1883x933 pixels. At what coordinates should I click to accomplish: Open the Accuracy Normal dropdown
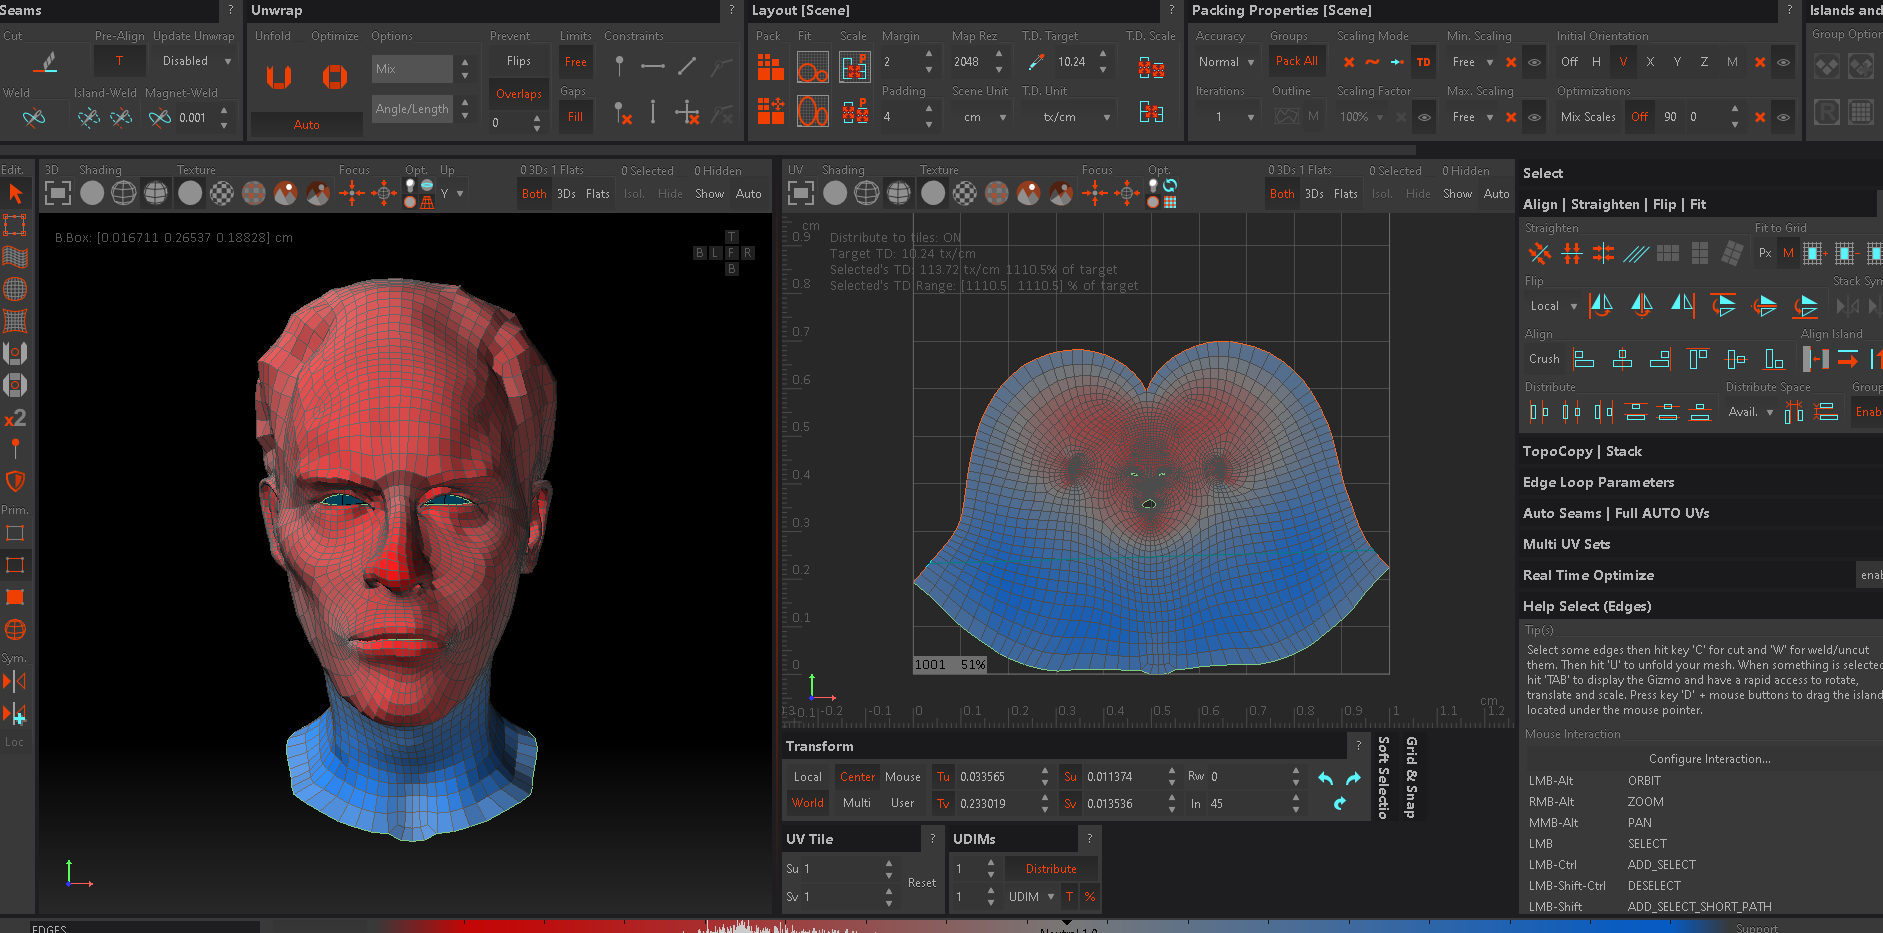(x=1226, y=62)
